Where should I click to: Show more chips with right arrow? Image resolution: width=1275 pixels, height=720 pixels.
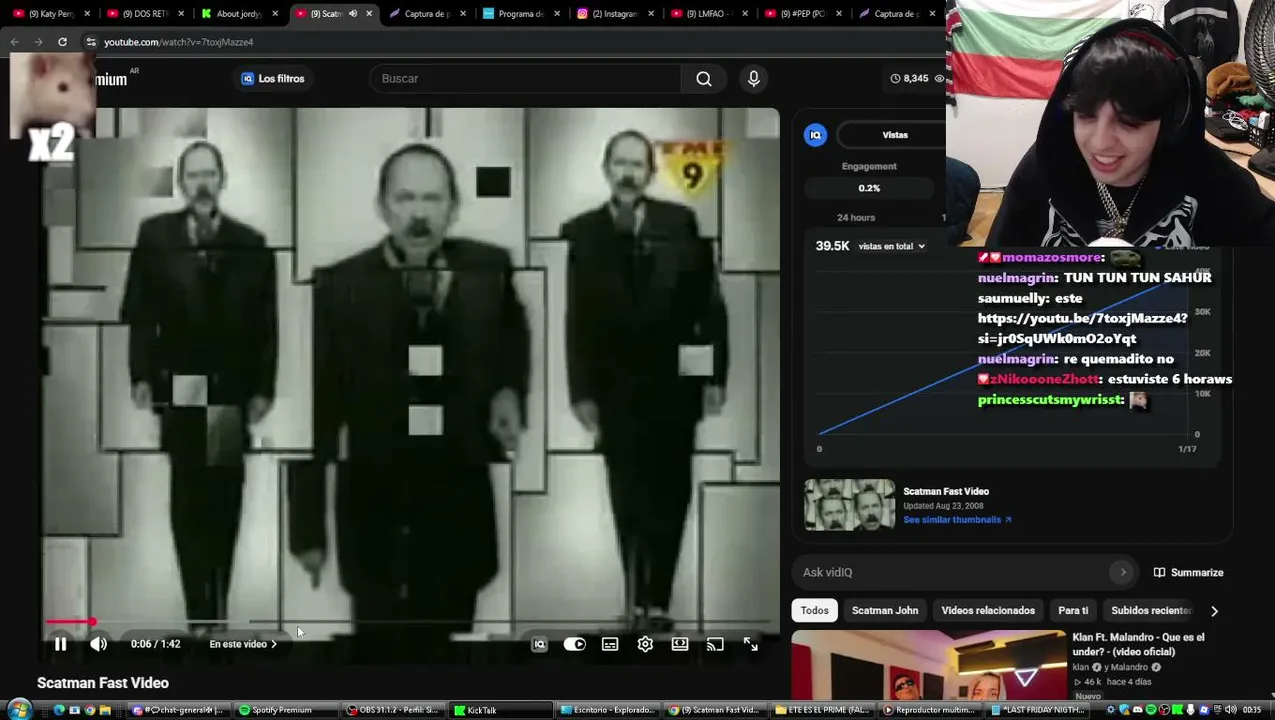(1214, 611)
